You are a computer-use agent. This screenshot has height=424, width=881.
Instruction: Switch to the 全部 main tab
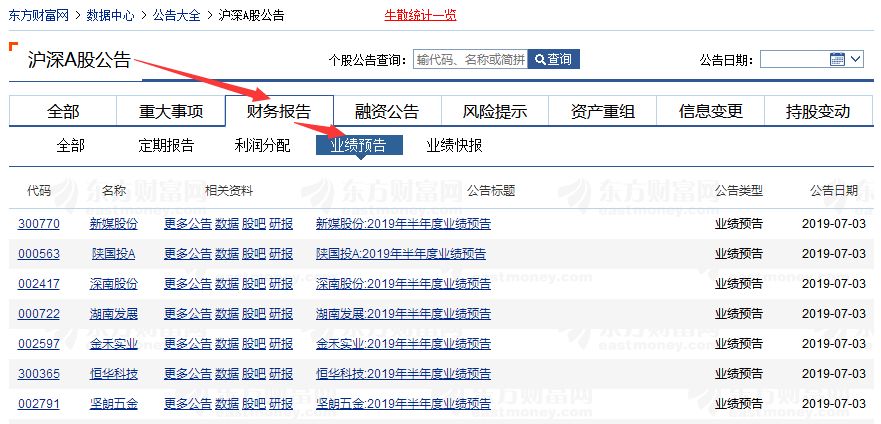pos(63,111)
